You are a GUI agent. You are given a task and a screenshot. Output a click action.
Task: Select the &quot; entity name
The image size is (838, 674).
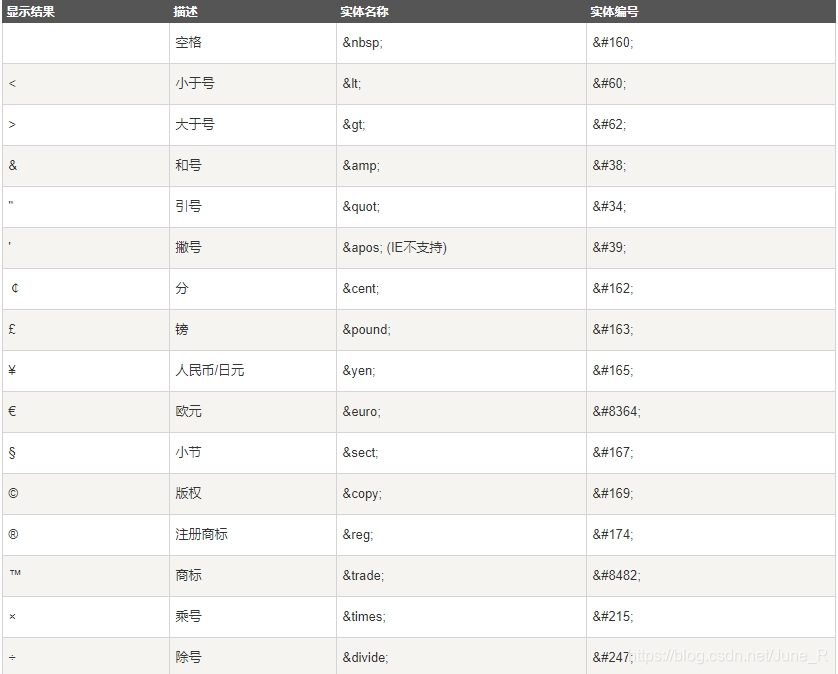(x=361, y=206)
